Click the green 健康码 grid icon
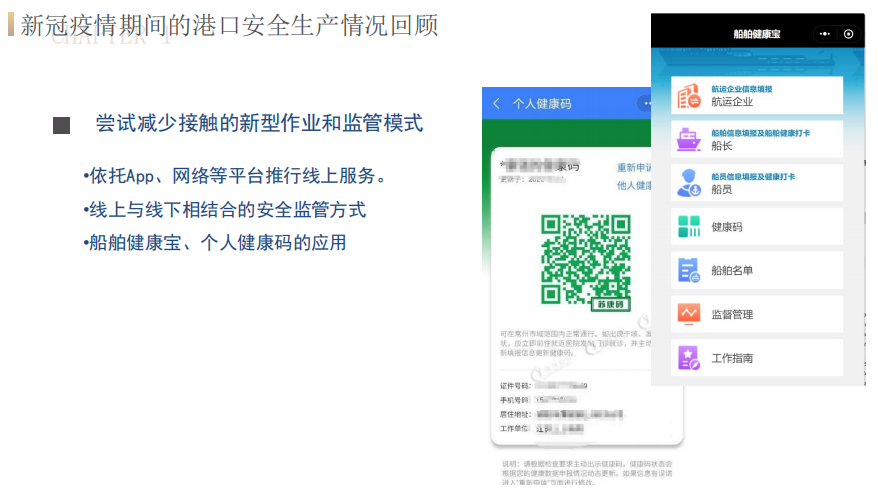This screenshot has height=496, width=878. click(689, 227)
